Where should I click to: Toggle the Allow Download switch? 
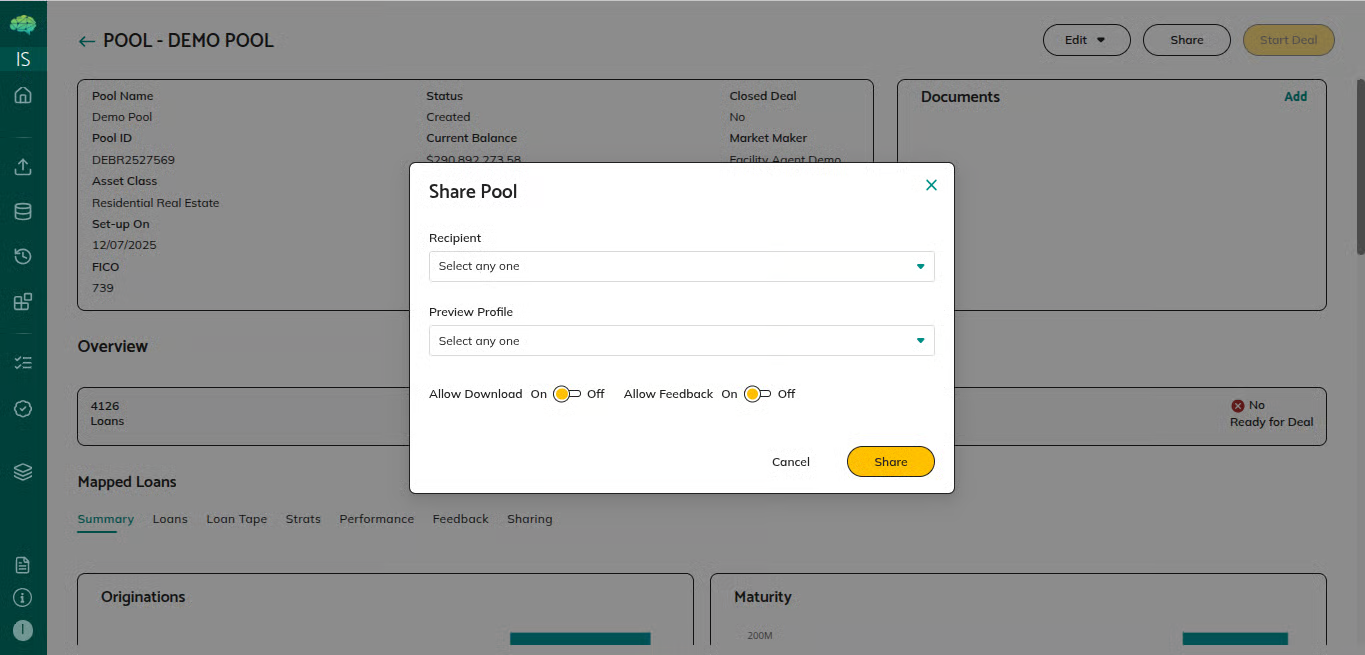pos(567,394)
